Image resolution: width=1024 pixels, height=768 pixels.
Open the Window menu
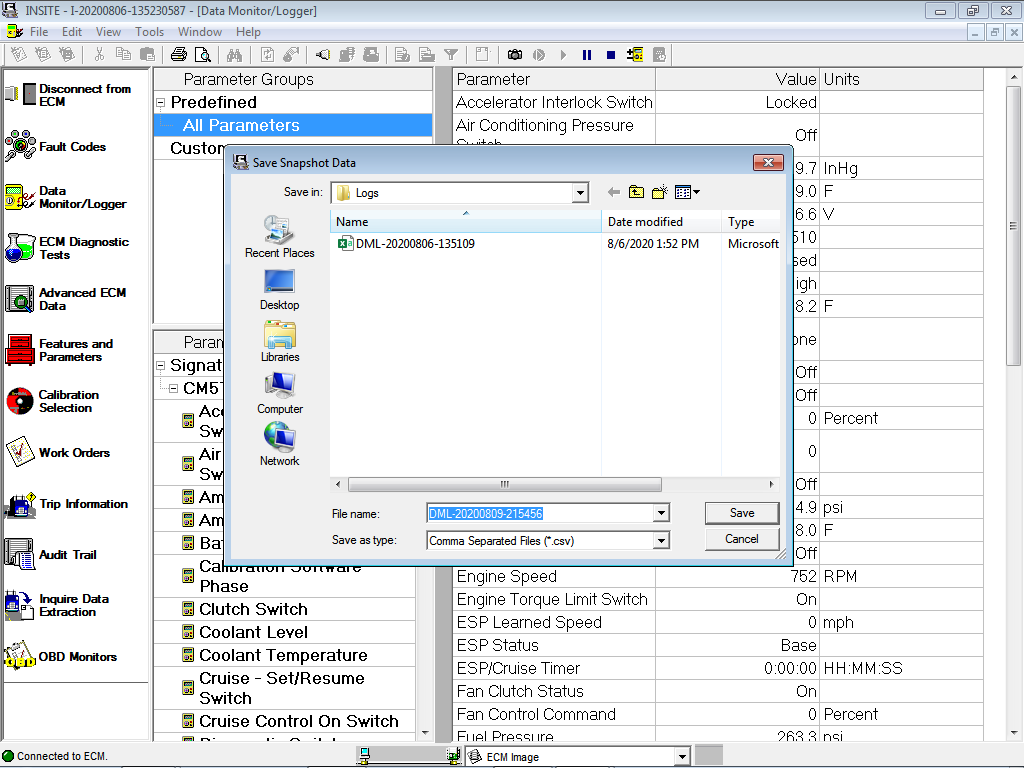[x=200, y=31]
